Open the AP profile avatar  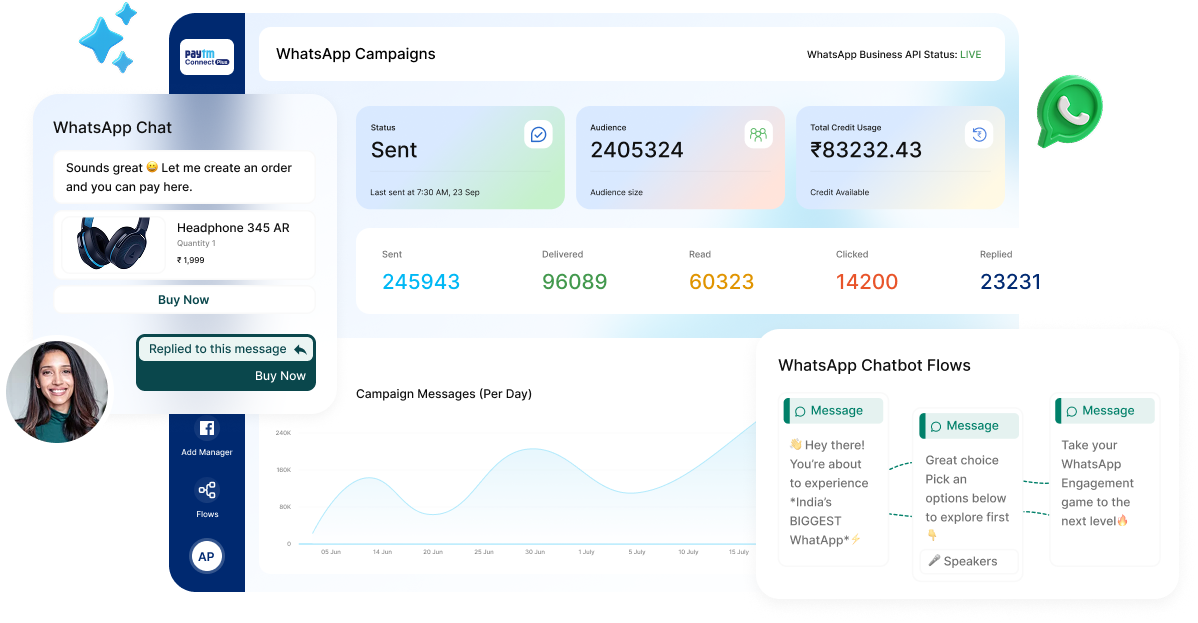tap(206, 556)
